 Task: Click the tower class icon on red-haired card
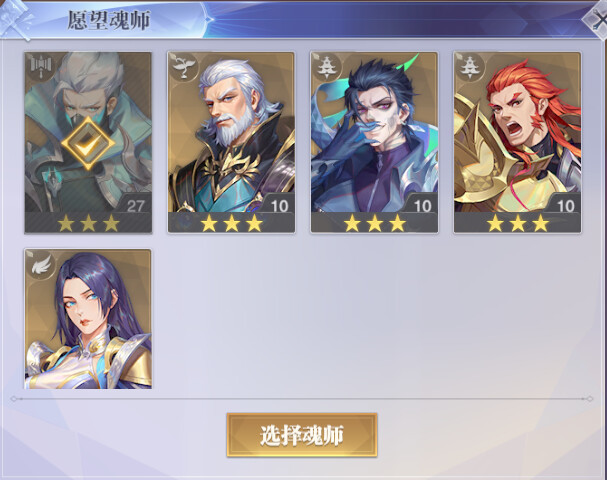[469, 66]
